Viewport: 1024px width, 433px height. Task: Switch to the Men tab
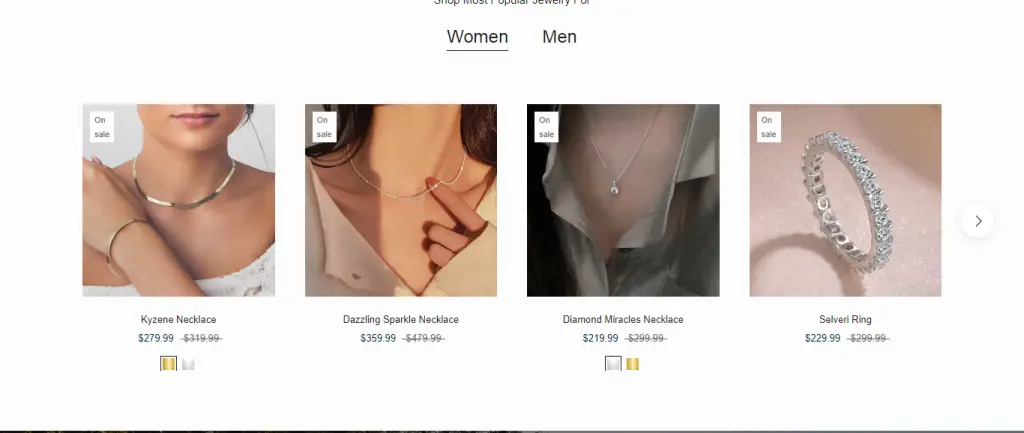coord(559,37)
